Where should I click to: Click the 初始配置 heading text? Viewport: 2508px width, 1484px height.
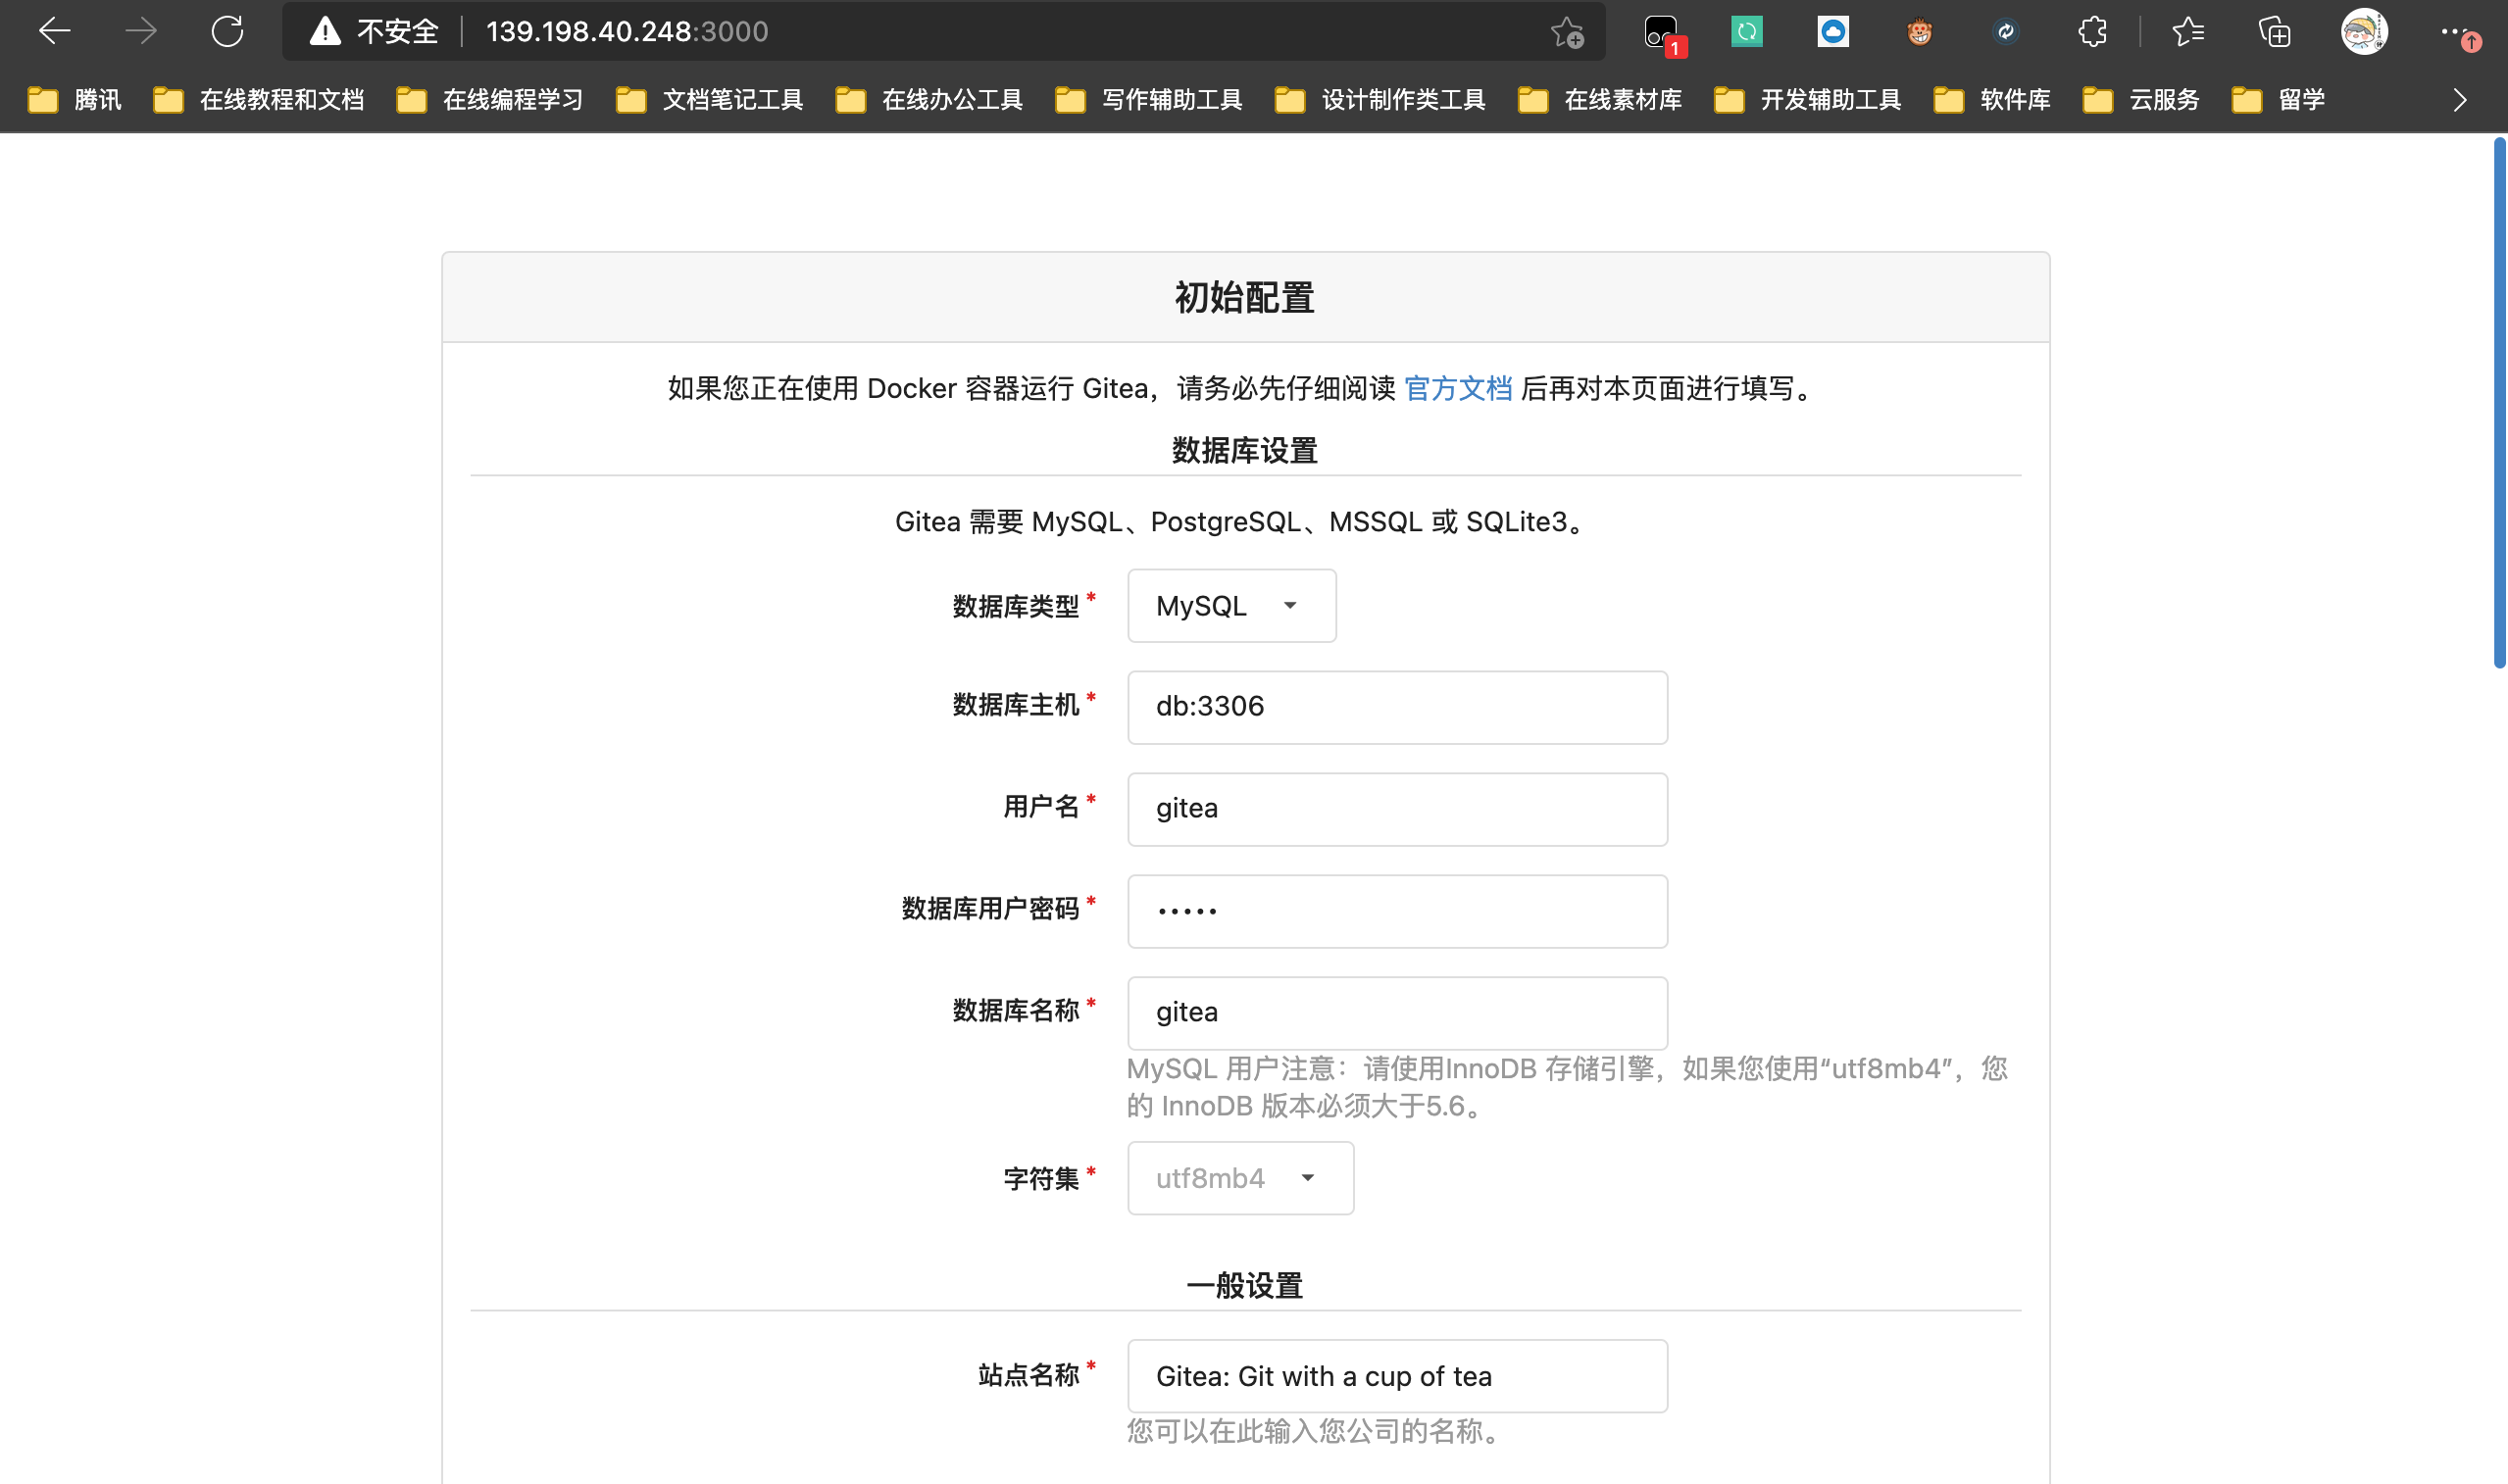click(x=1244, y=298)
